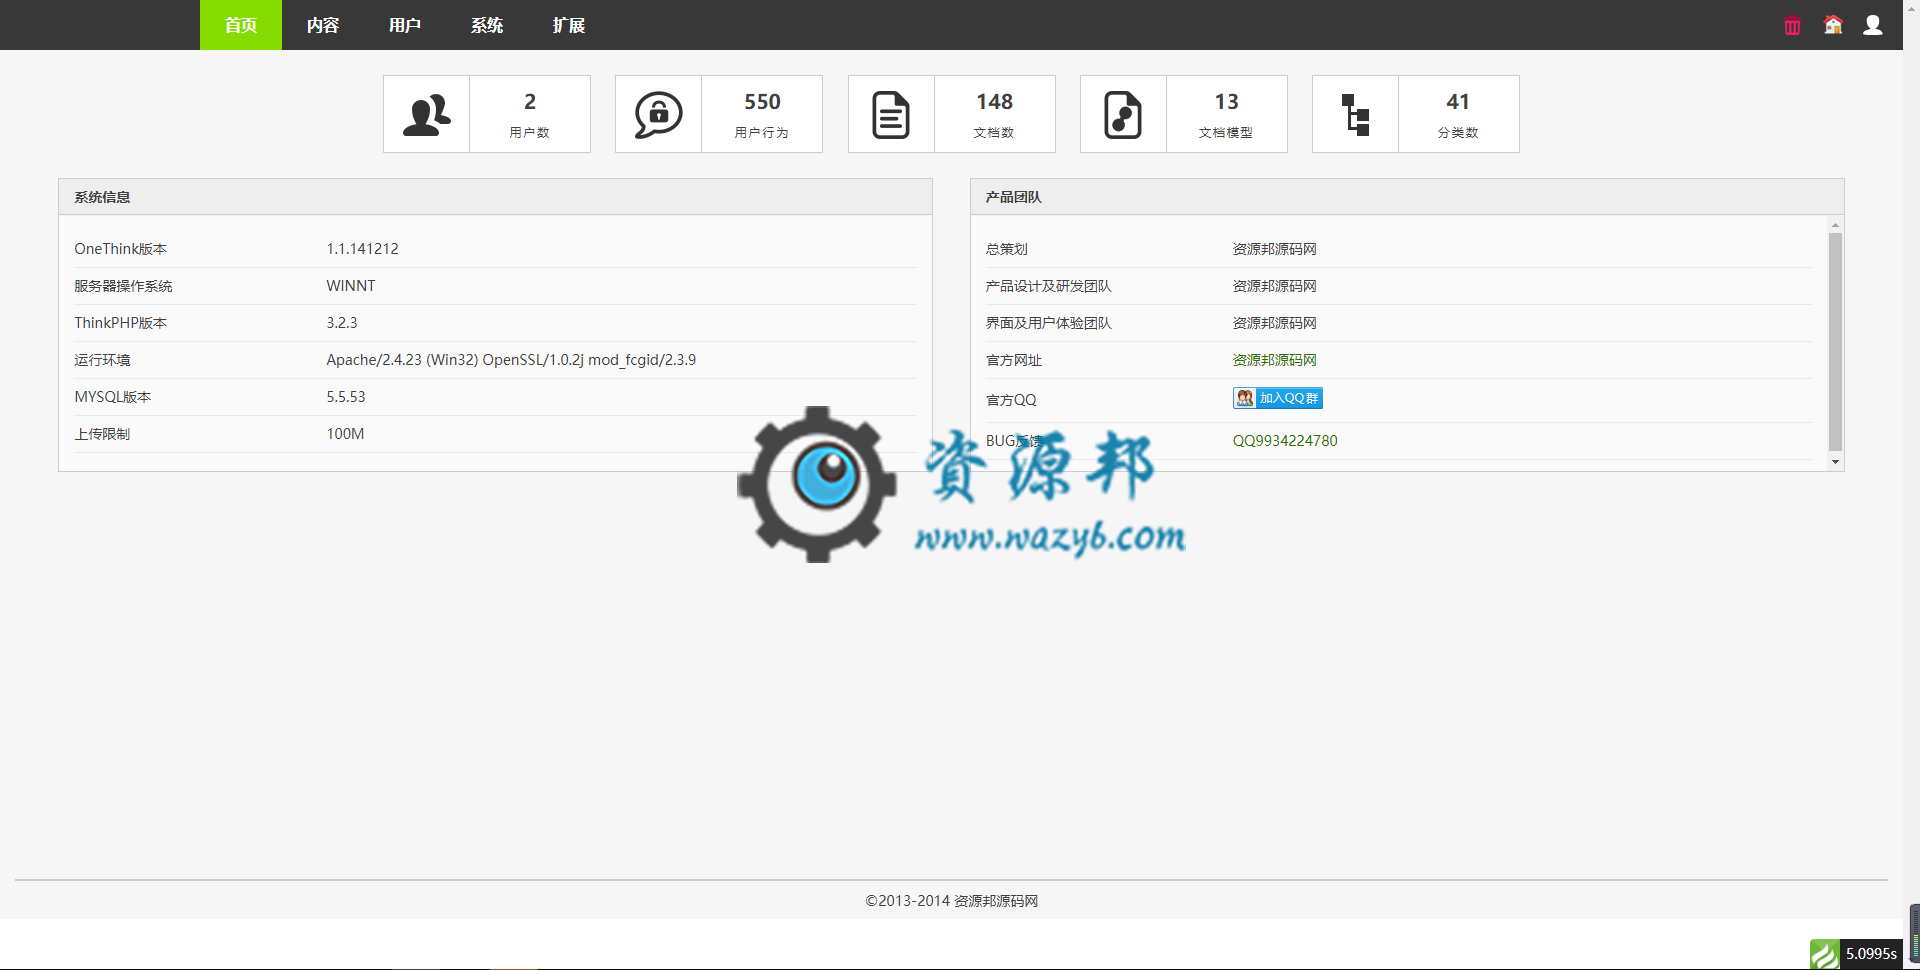Click the red trash icon in header
Image resolution: width=1920 pixels, height=970 pixels.
pyautogui.click(x=1792, y=27)
